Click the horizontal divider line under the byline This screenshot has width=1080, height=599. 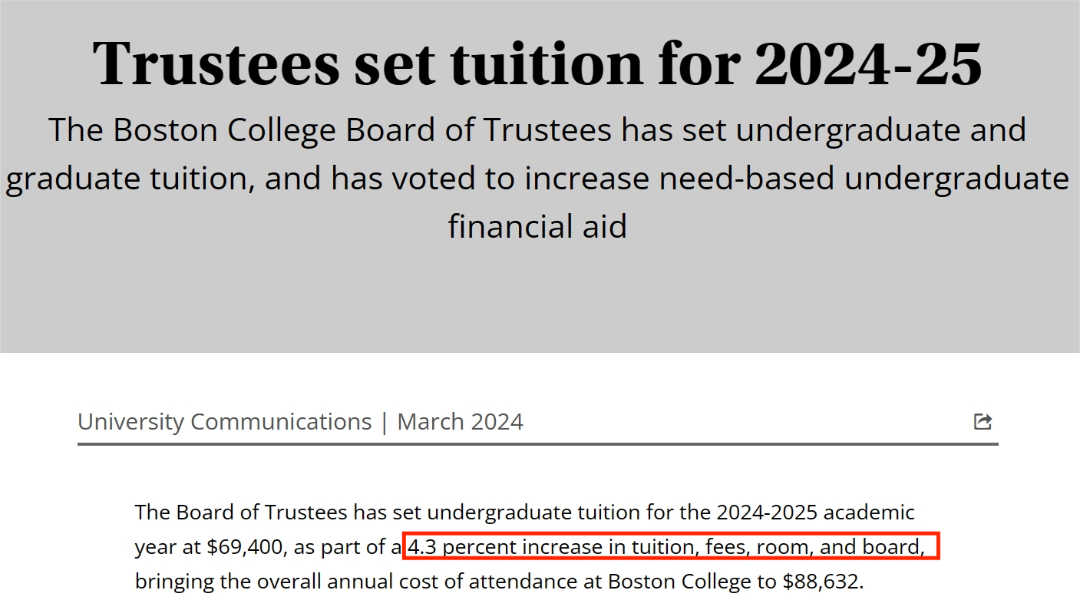pyautogui.click(x=538, y=445)
